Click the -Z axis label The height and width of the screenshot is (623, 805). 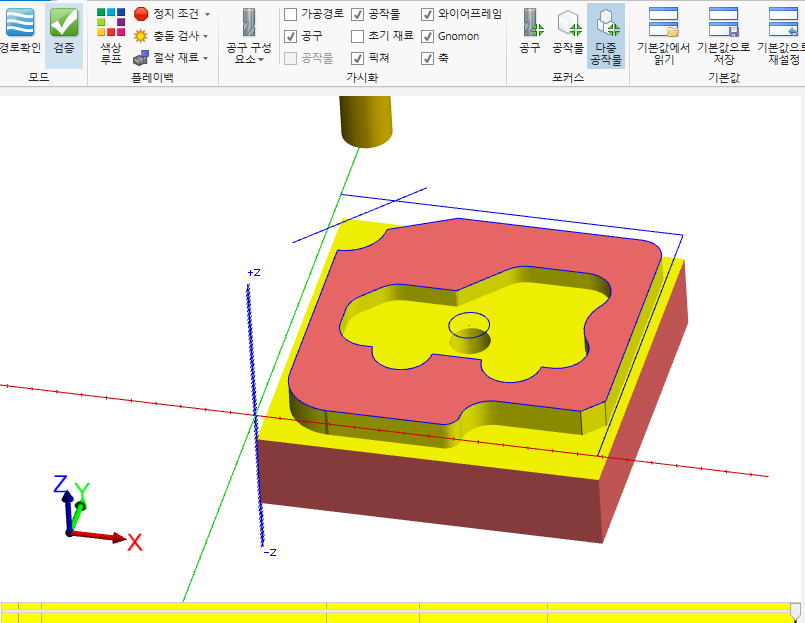[270, 553]
